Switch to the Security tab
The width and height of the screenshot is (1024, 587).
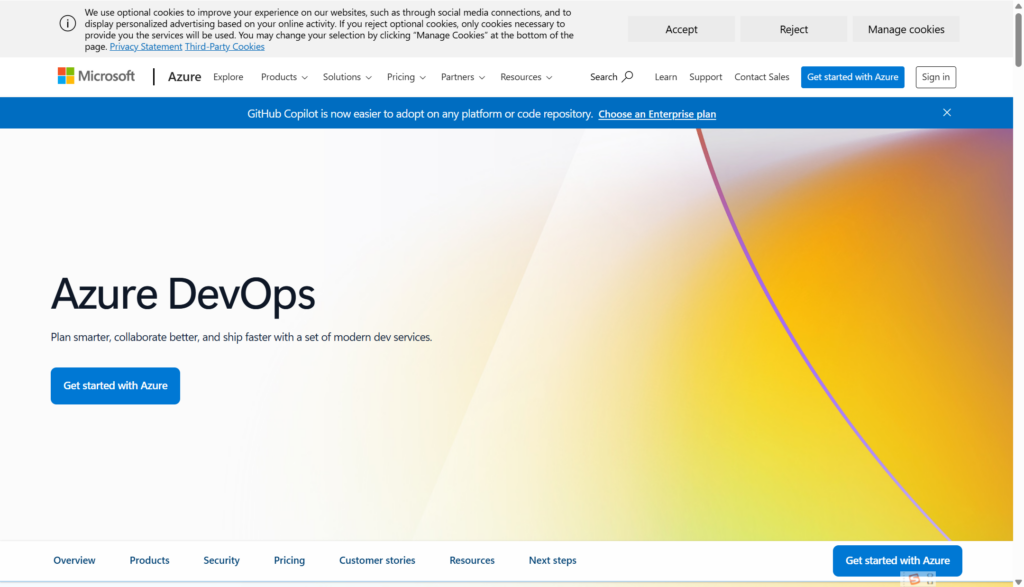tap(221, 560)
